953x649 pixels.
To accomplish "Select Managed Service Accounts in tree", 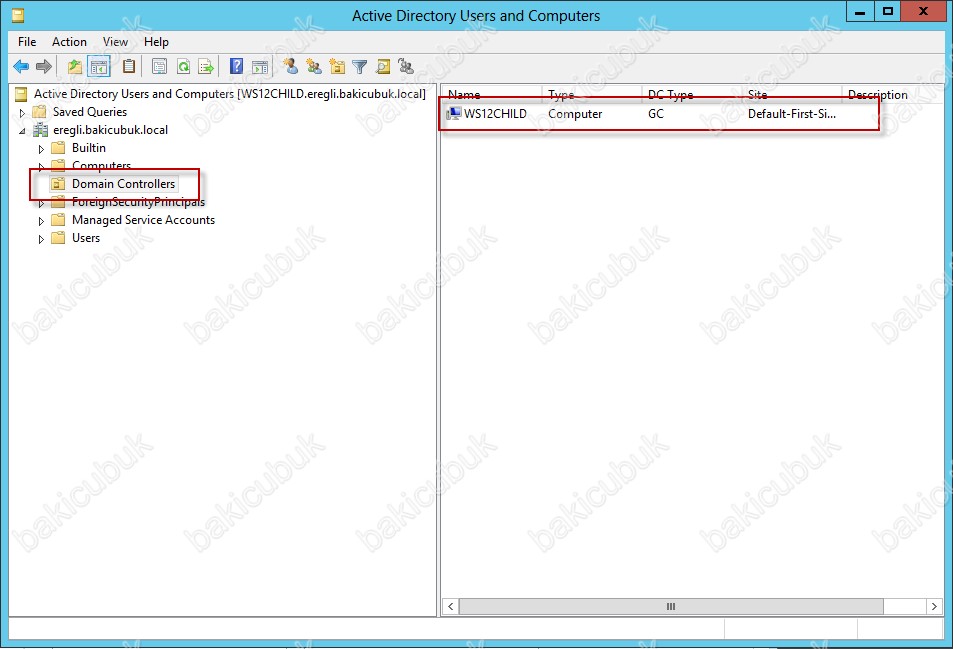I will tap(143, 220).
